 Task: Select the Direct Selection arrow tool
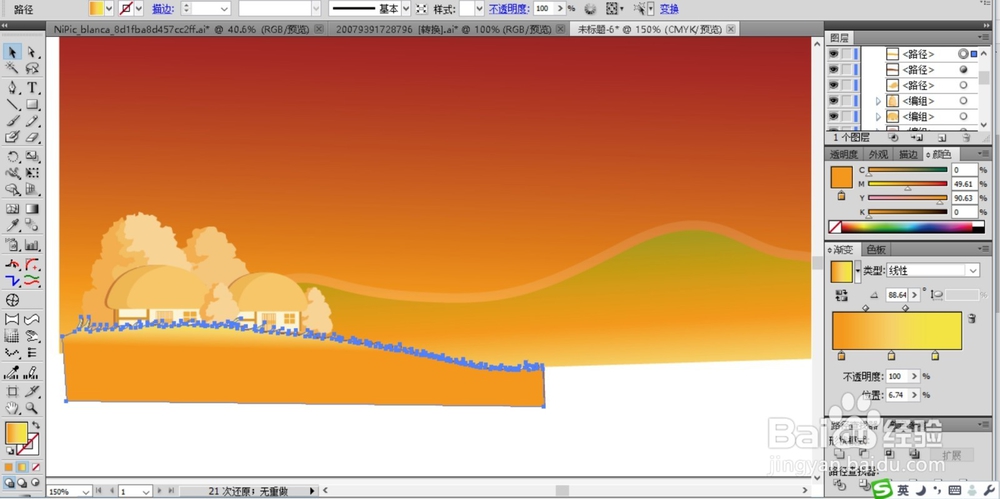(32, 52)
